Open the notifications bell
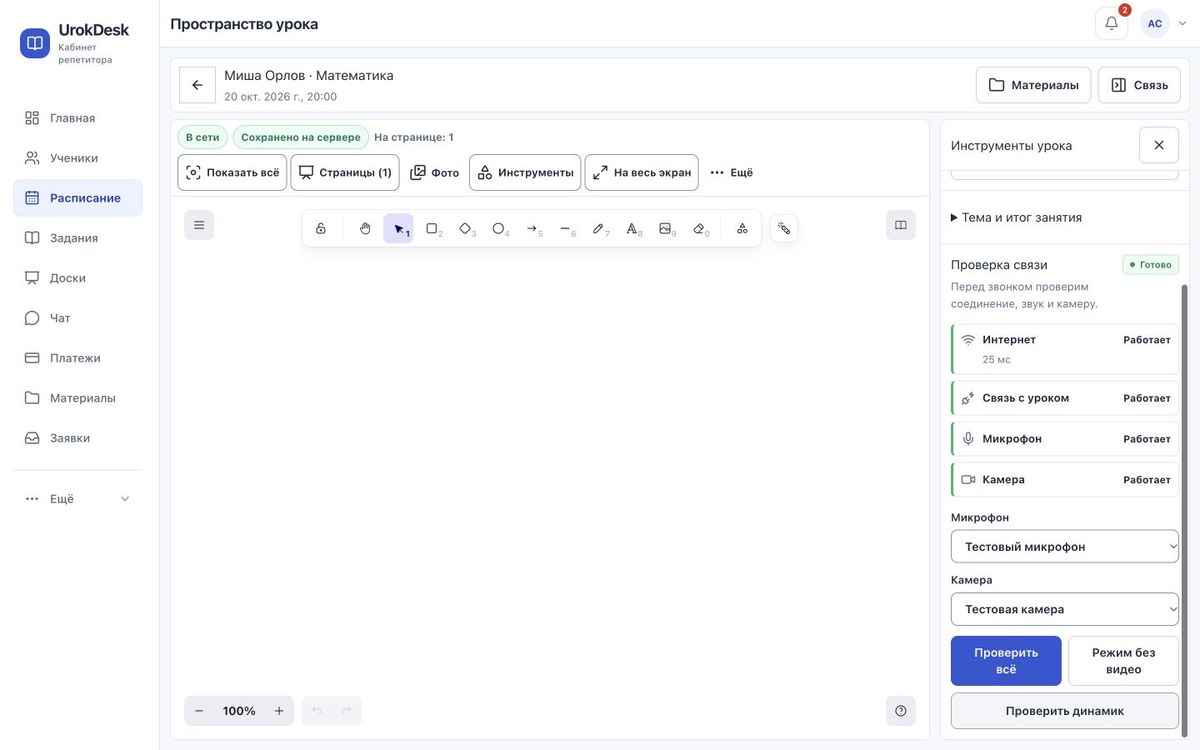This screenshot has width=1200, height=750. point(1111,23)
